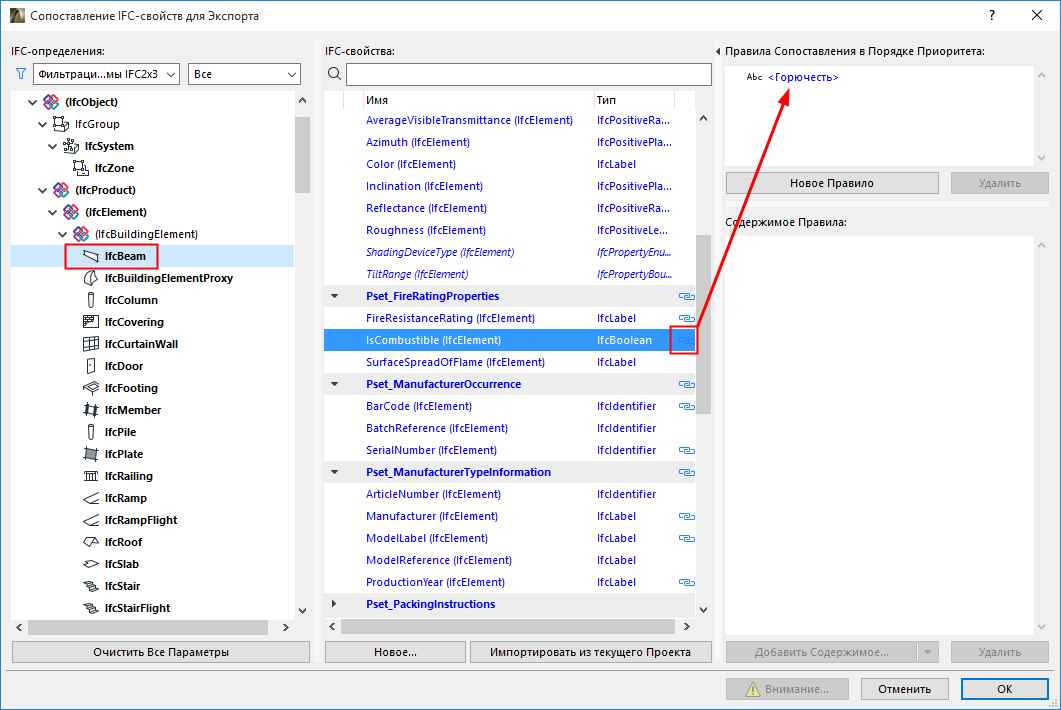Click the IfcBeam tree icon
The height and width of the screenshot is (710, 1061).
(91, 256)
